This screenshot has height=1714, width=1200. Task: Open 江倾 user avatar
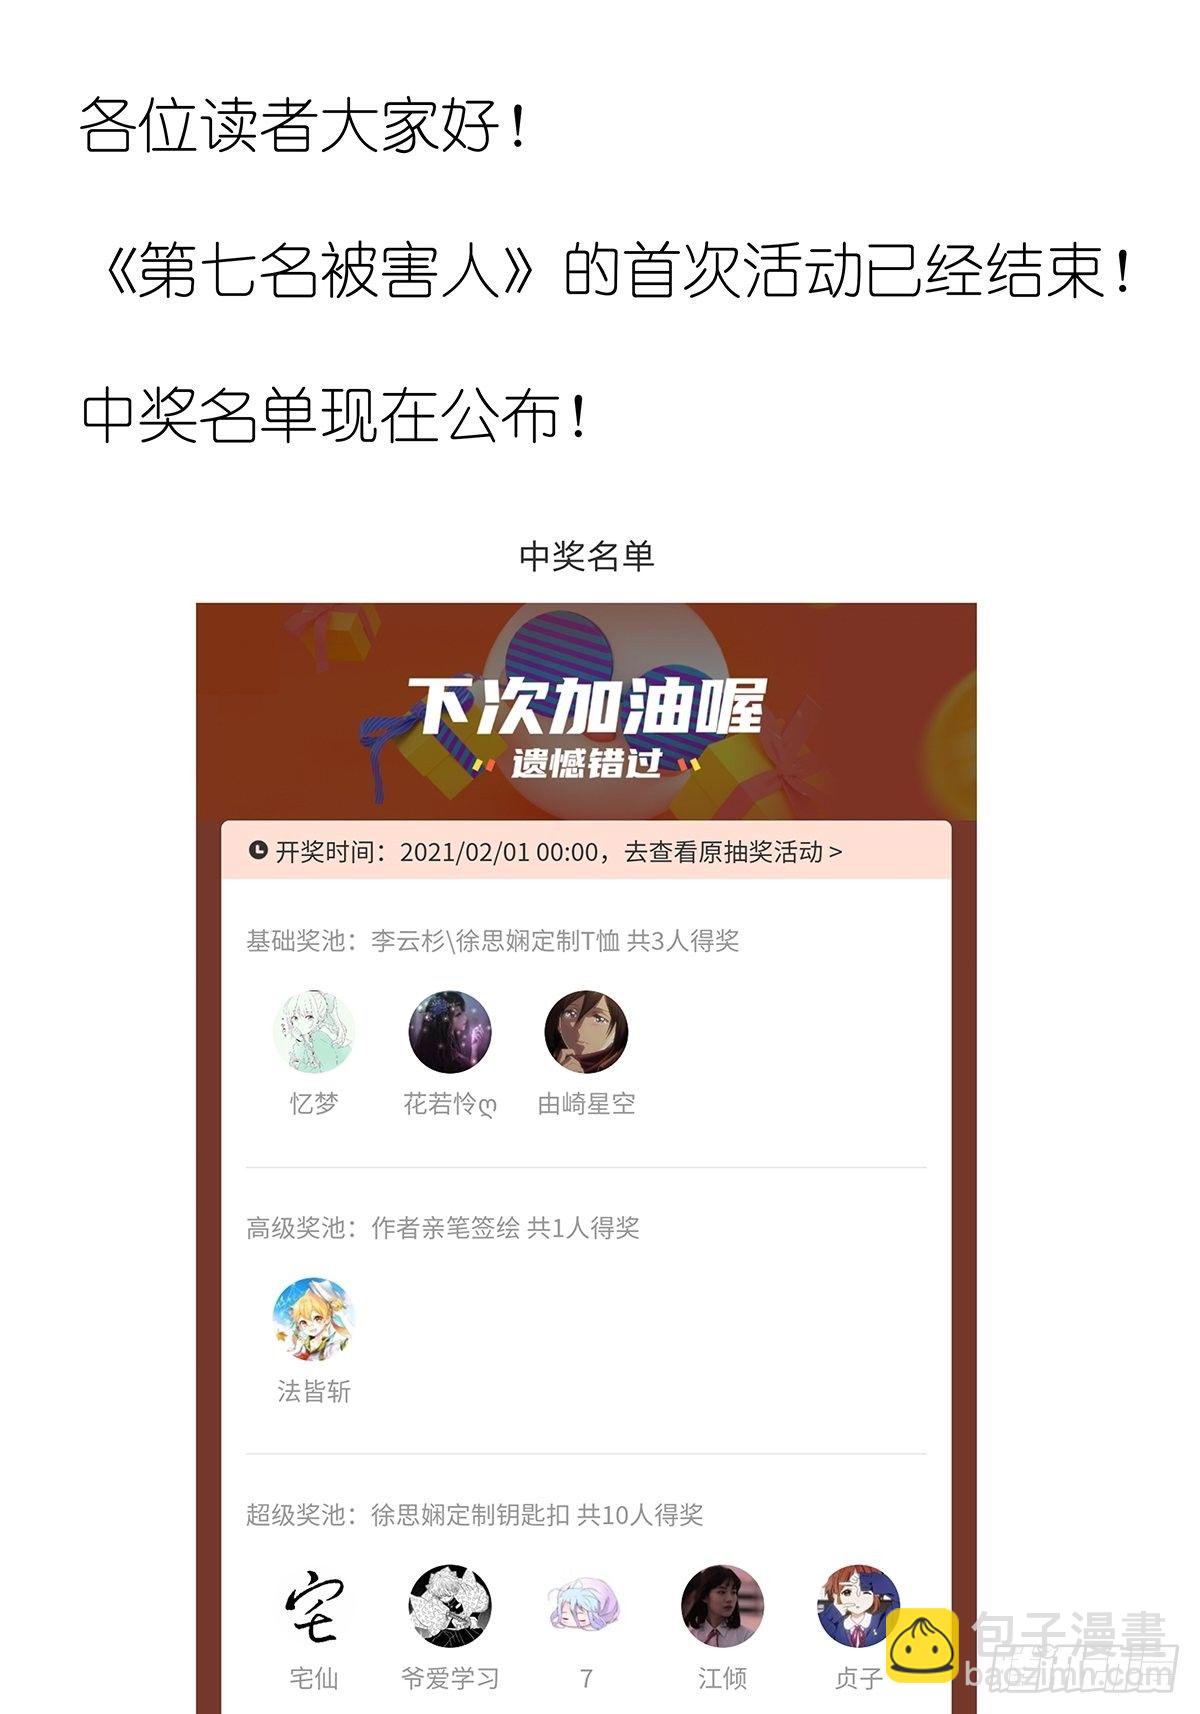pyautogui.click(x=722, y=1606)
